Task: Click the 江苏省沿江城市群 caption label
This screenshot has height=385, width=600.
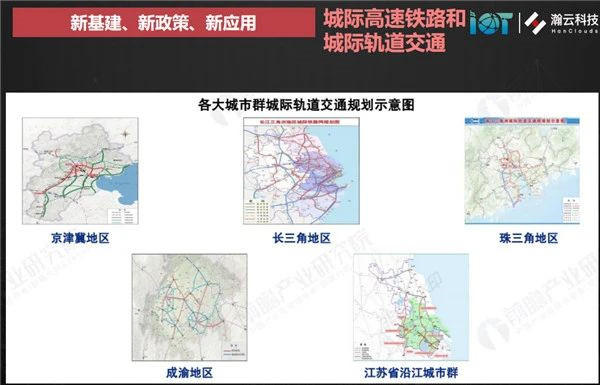Action: 411,372
